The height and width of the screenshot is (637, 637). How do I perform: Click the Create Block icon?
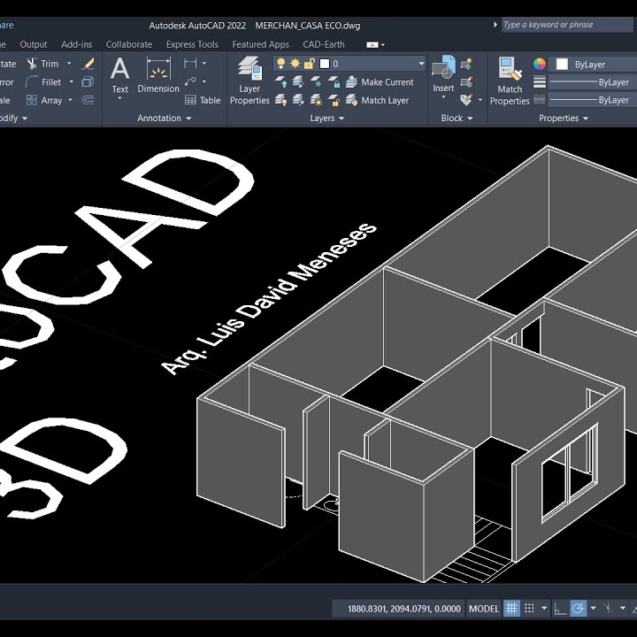466,64
